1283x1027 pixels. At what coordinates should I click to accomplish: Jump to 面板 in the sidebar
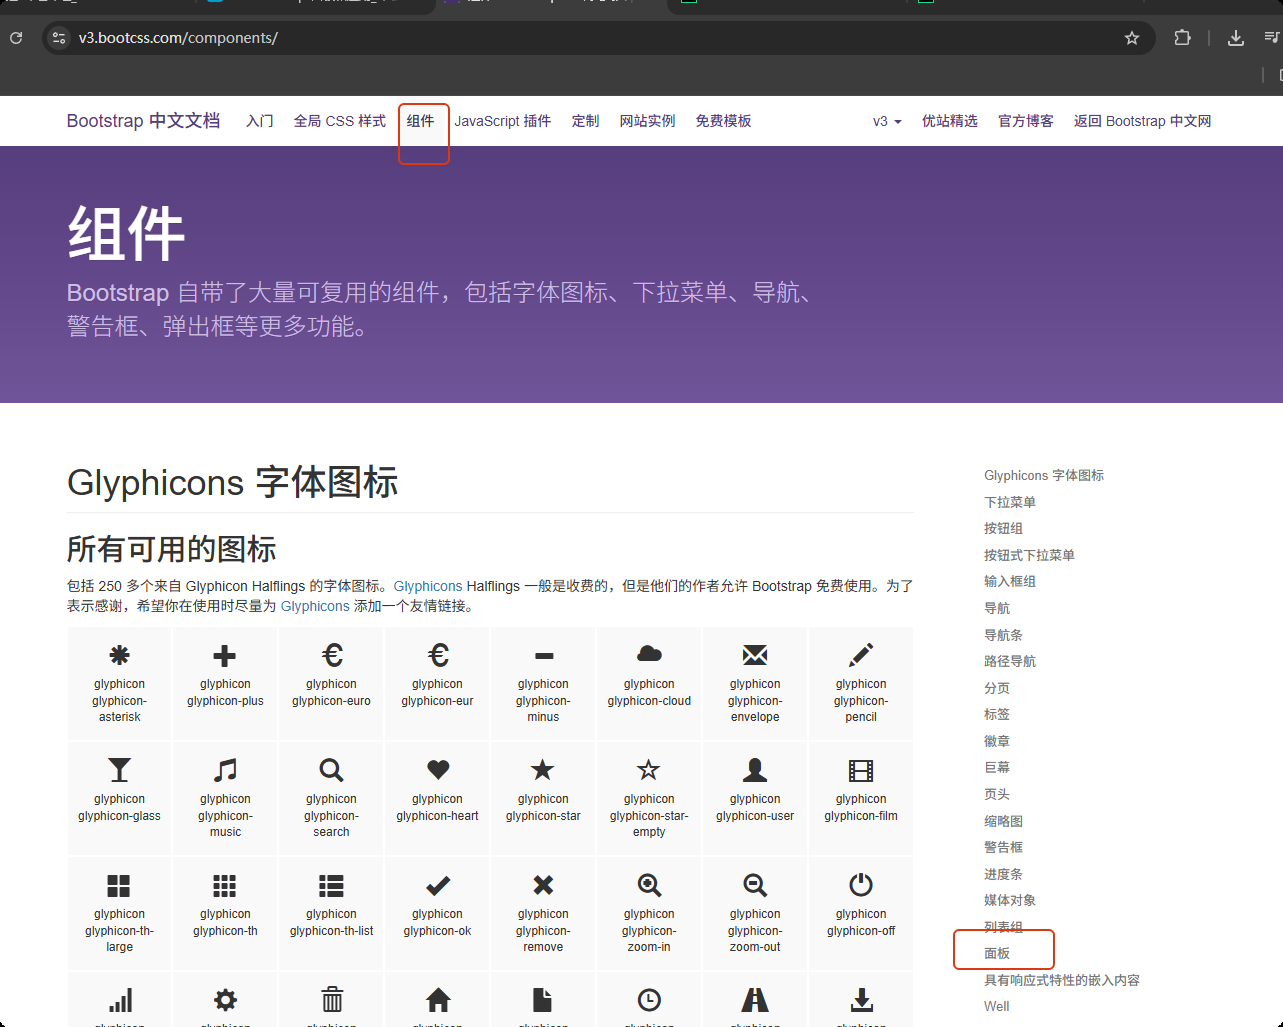pyautogui.click(x=997, y=953)
